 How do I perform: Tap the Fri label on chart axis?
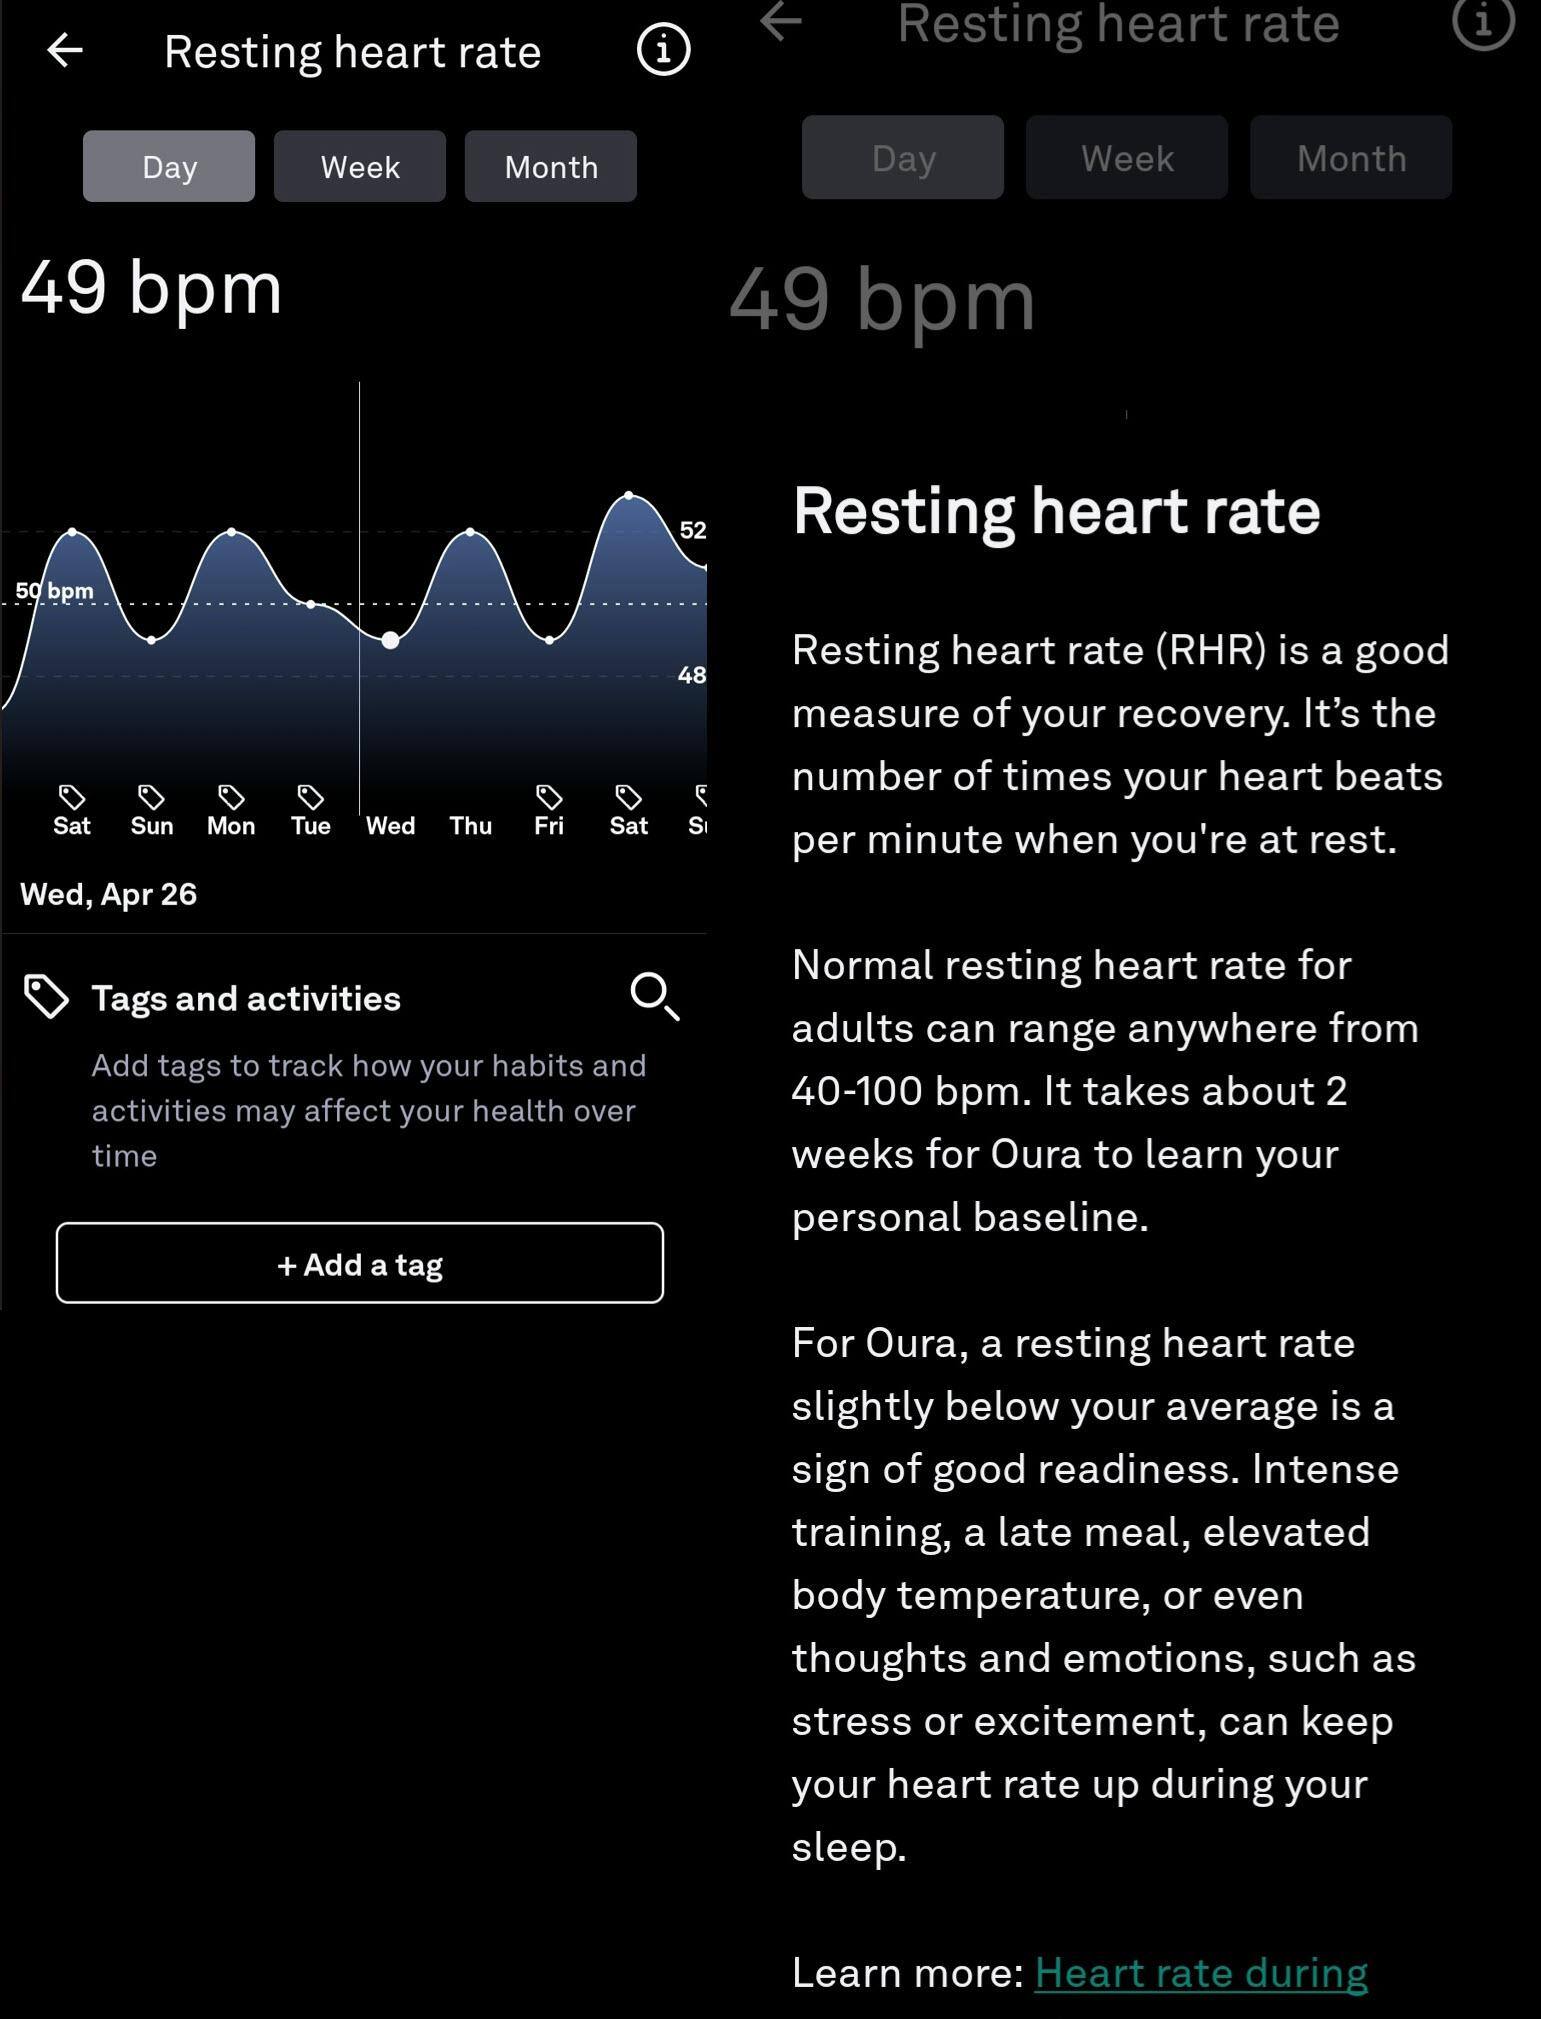pyautogui.click(x=549, y=826)
